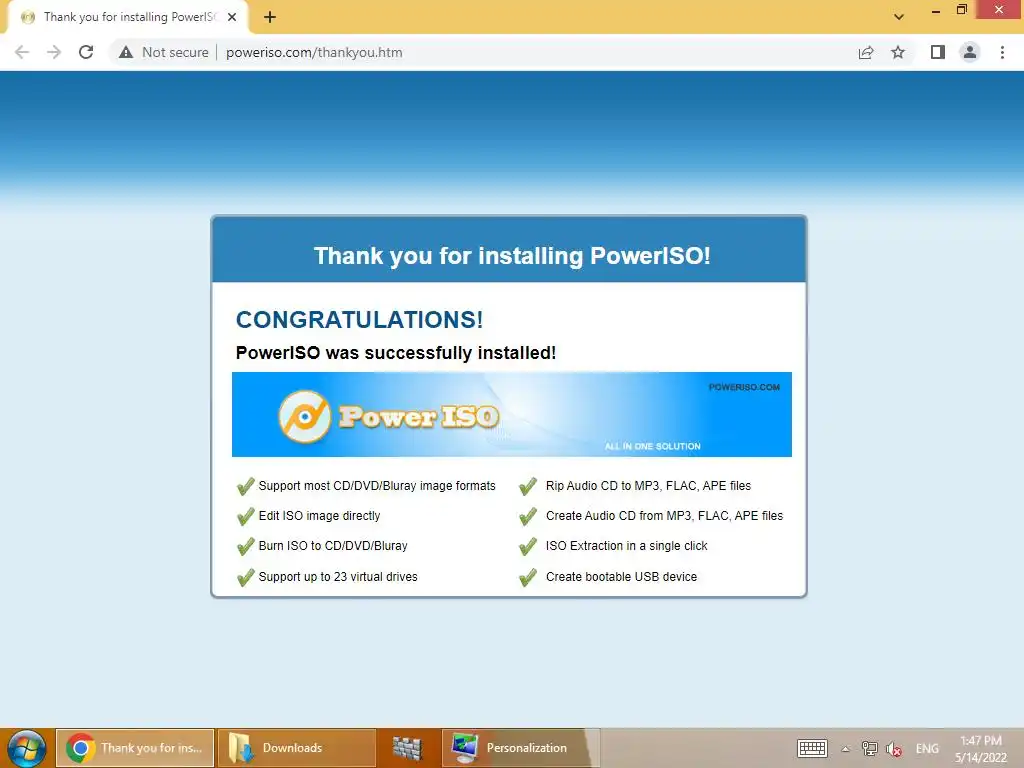Viewport: 1024px width, 768px height.
Task: Click checkmark beside Edit ISO image directly
Action: pyautogui.click(x=246, y=517)
